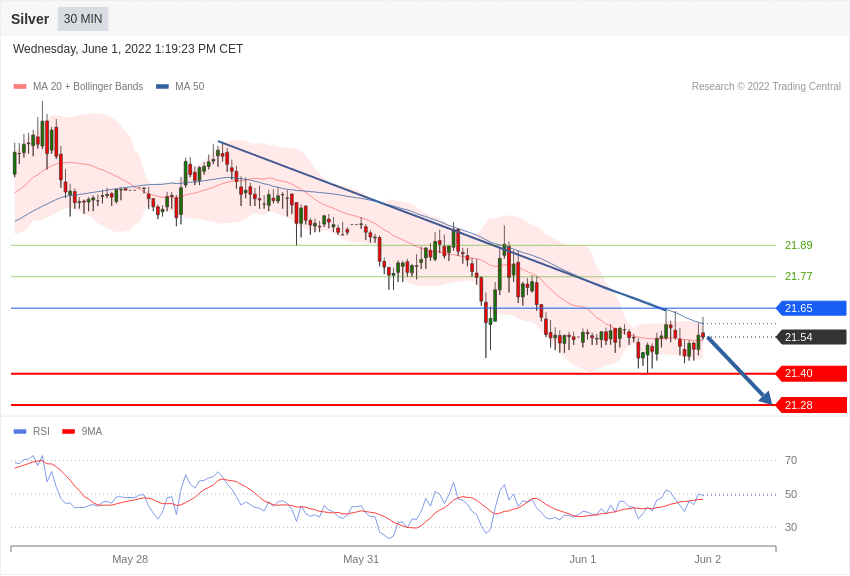
Task: Click the MA 20 + Bollinger Bands label
Action: [x=88, y=86]
